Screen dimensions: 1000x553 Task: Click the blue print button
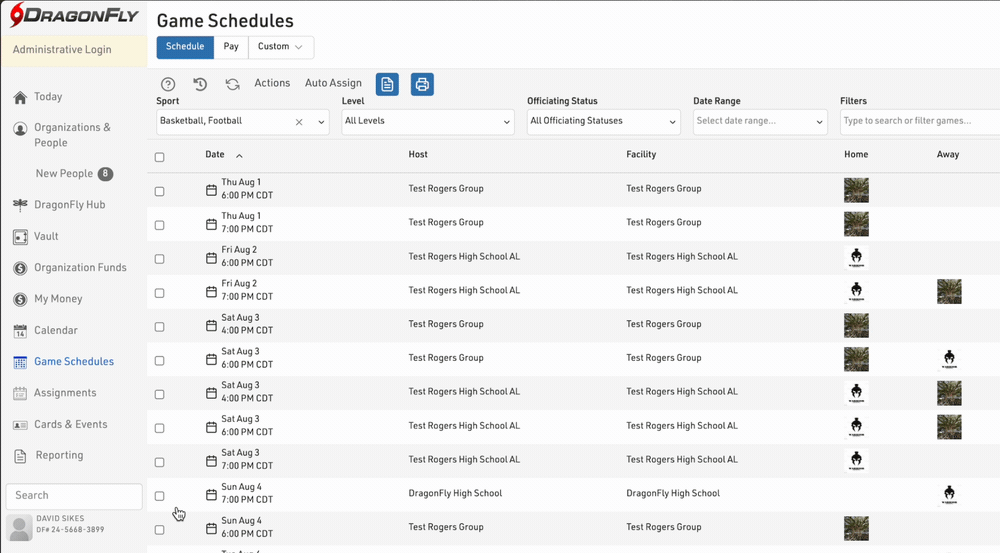click(x=422, y=85)
